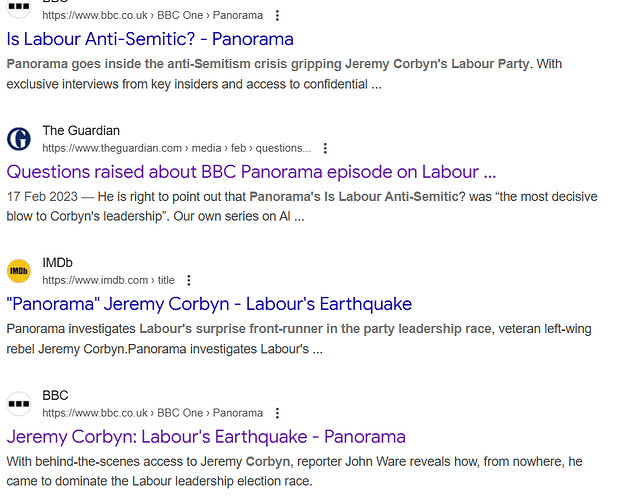Image resolution: width=632 pixels, height=500 pixels.
Task: Click the theguardian.com breadcrumb URL
Action: 176,148
